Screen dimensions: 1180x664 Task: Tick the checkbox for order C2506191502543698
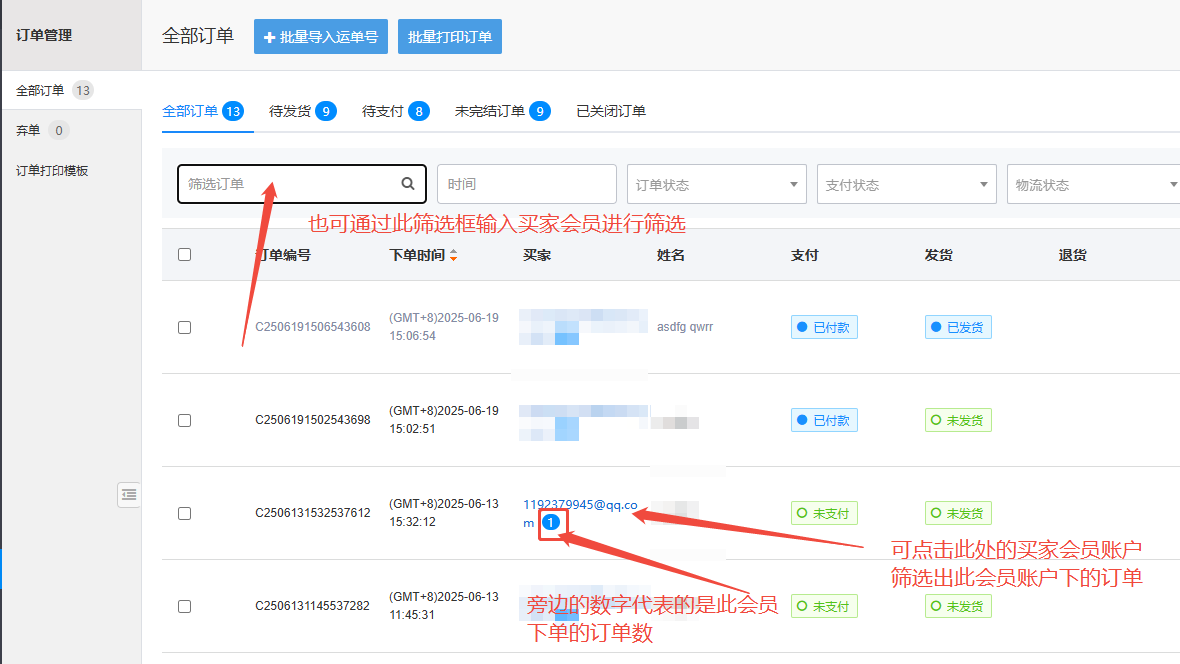point(184,420)
